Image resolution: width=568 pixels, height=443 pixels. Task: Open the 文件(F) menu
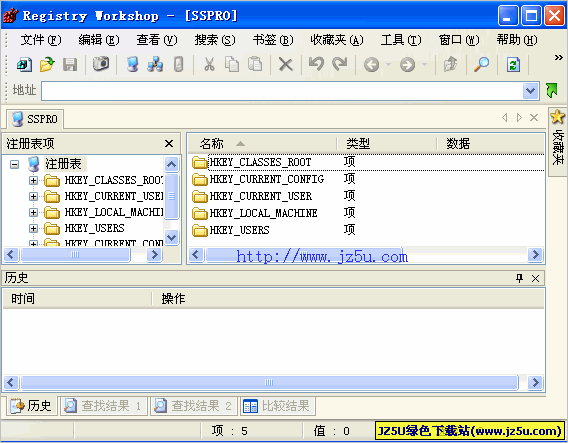[x=41, y=40]
